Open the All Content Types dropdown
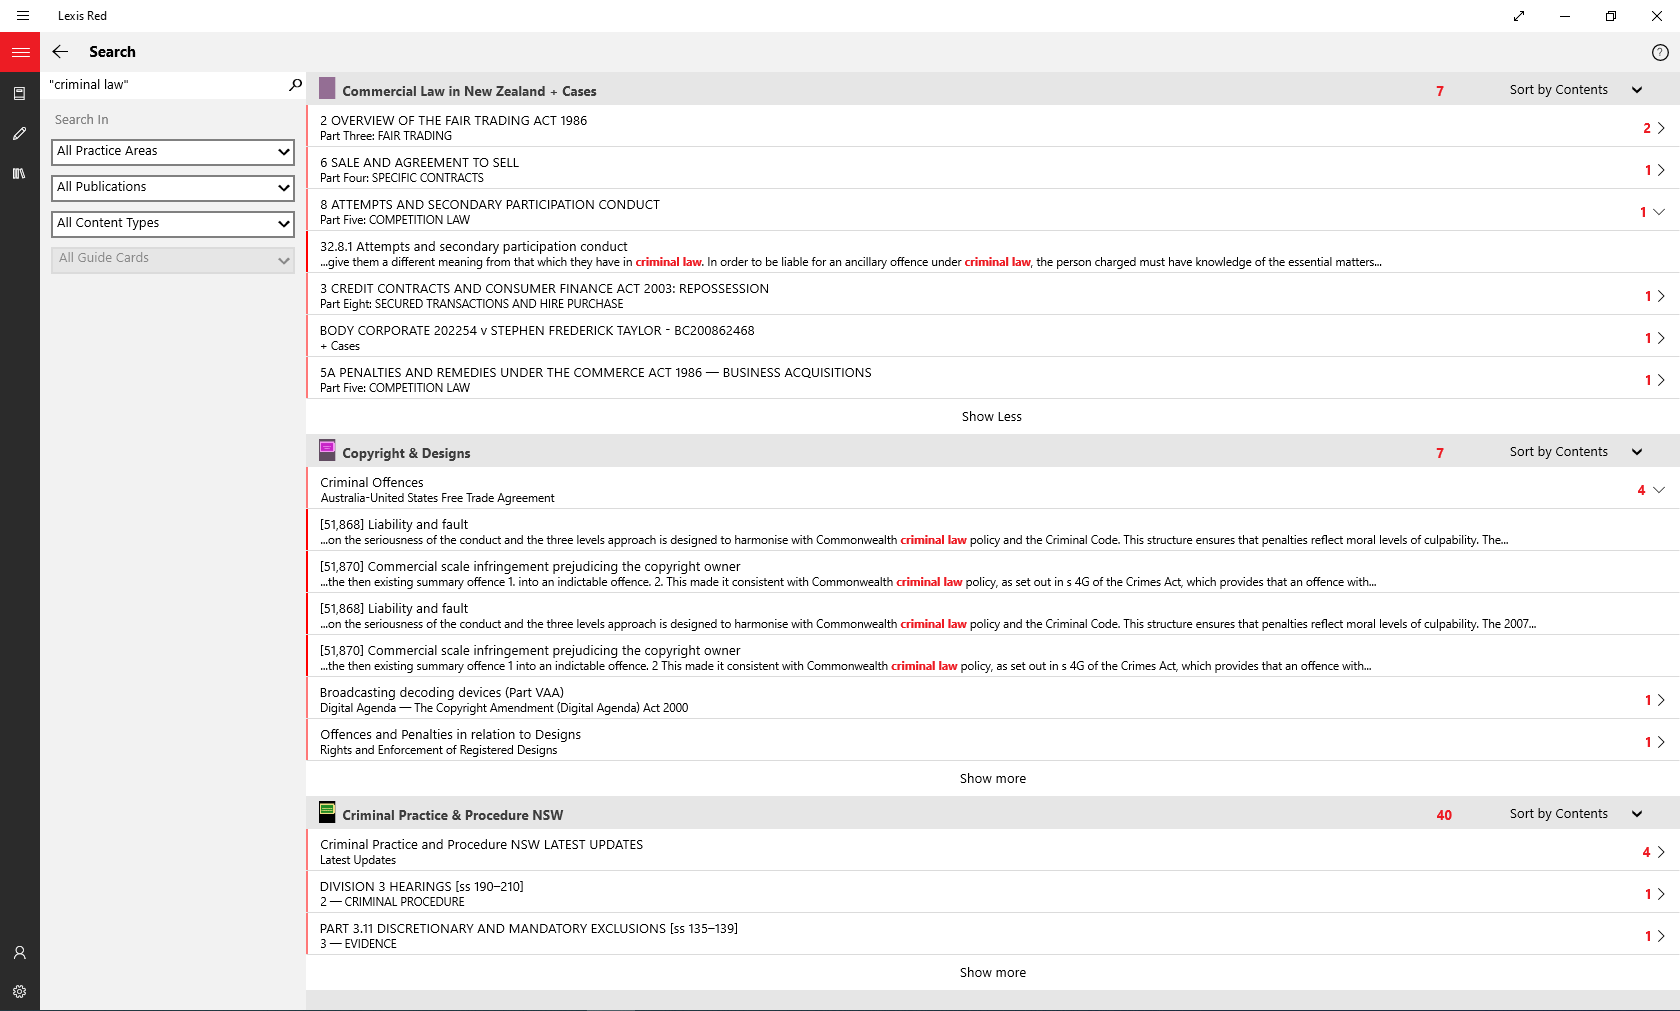This screenshot has width=1680, height=1011. pos(172,223)
